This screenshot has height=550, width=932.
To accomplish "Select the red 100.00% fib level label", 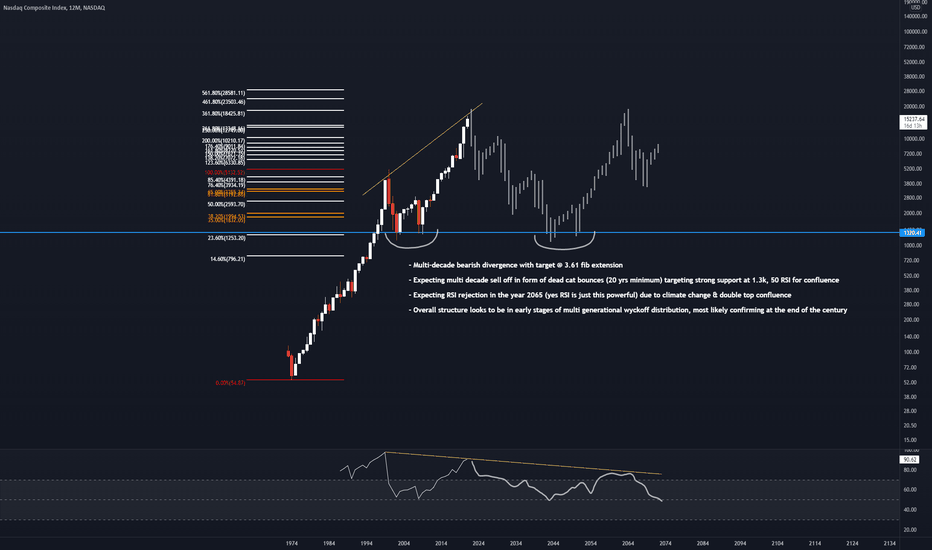I will (225, 172).
